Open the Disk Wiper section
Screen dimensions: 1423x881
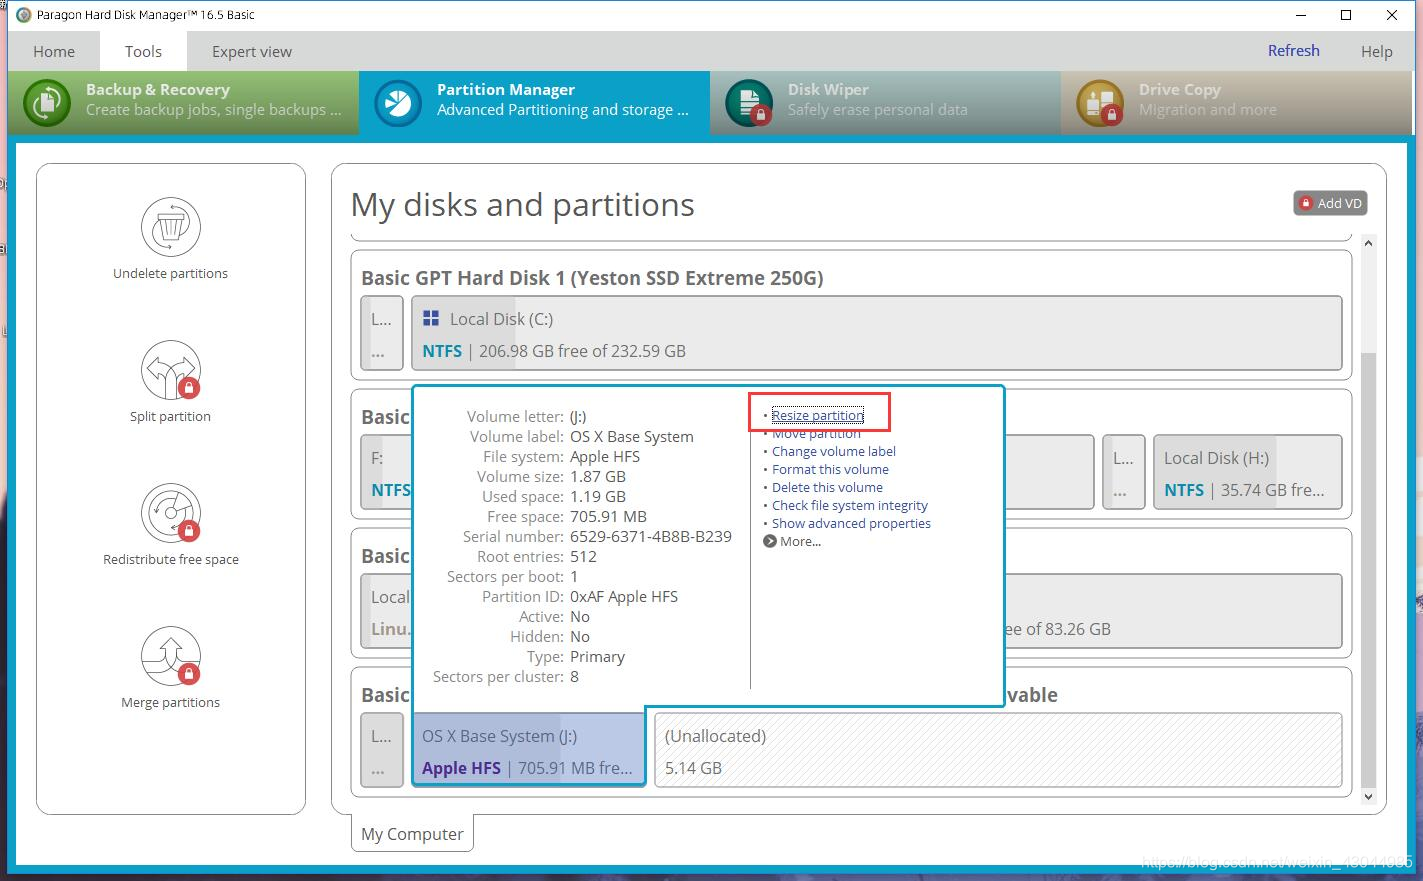[x=885, y=102]
